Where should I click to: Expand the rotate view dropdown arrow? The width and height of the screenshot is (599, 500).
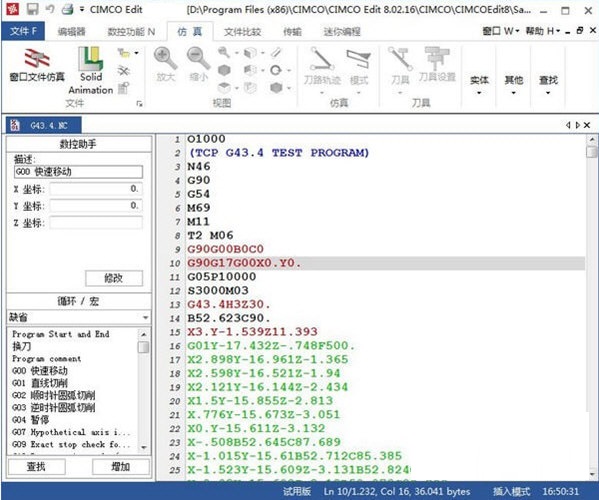click(289, 70)
